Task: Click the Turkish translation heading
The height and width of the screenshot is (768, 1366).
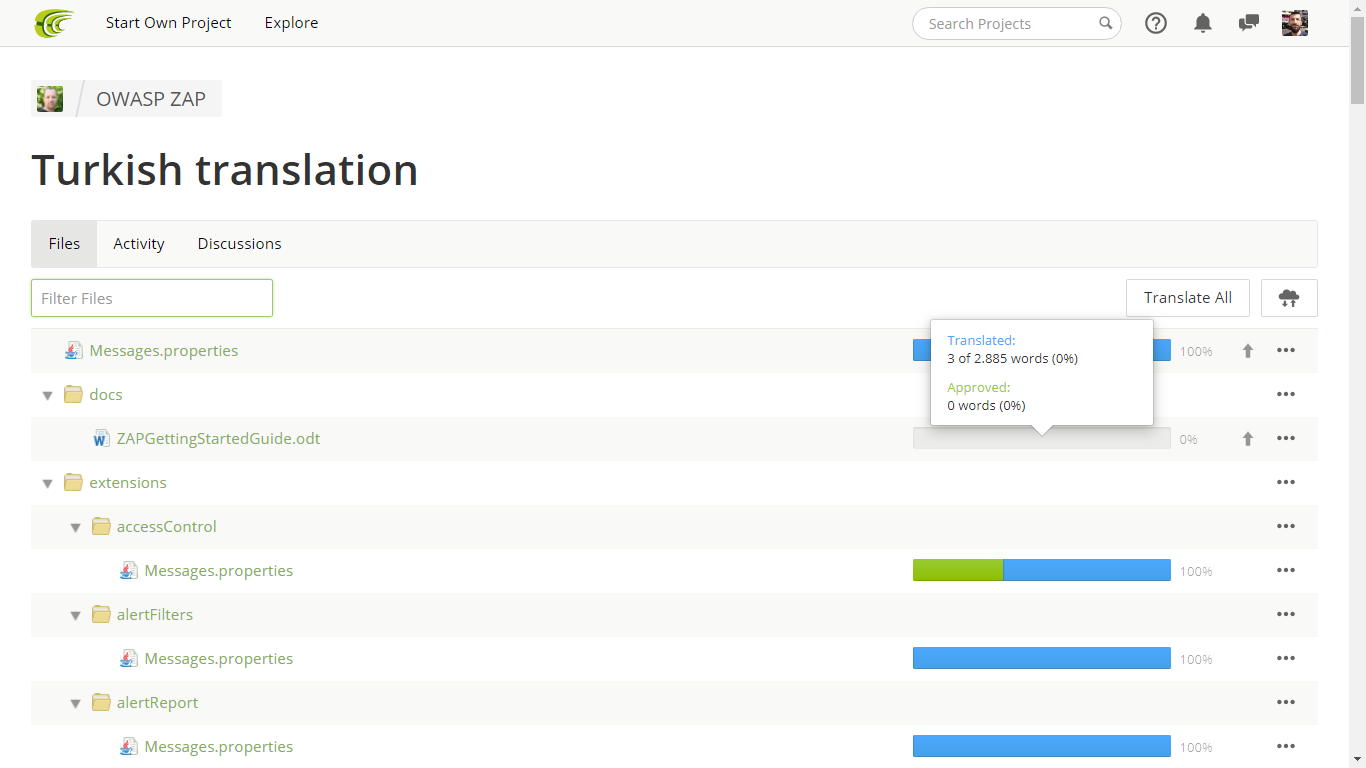Action: point(225,170)
